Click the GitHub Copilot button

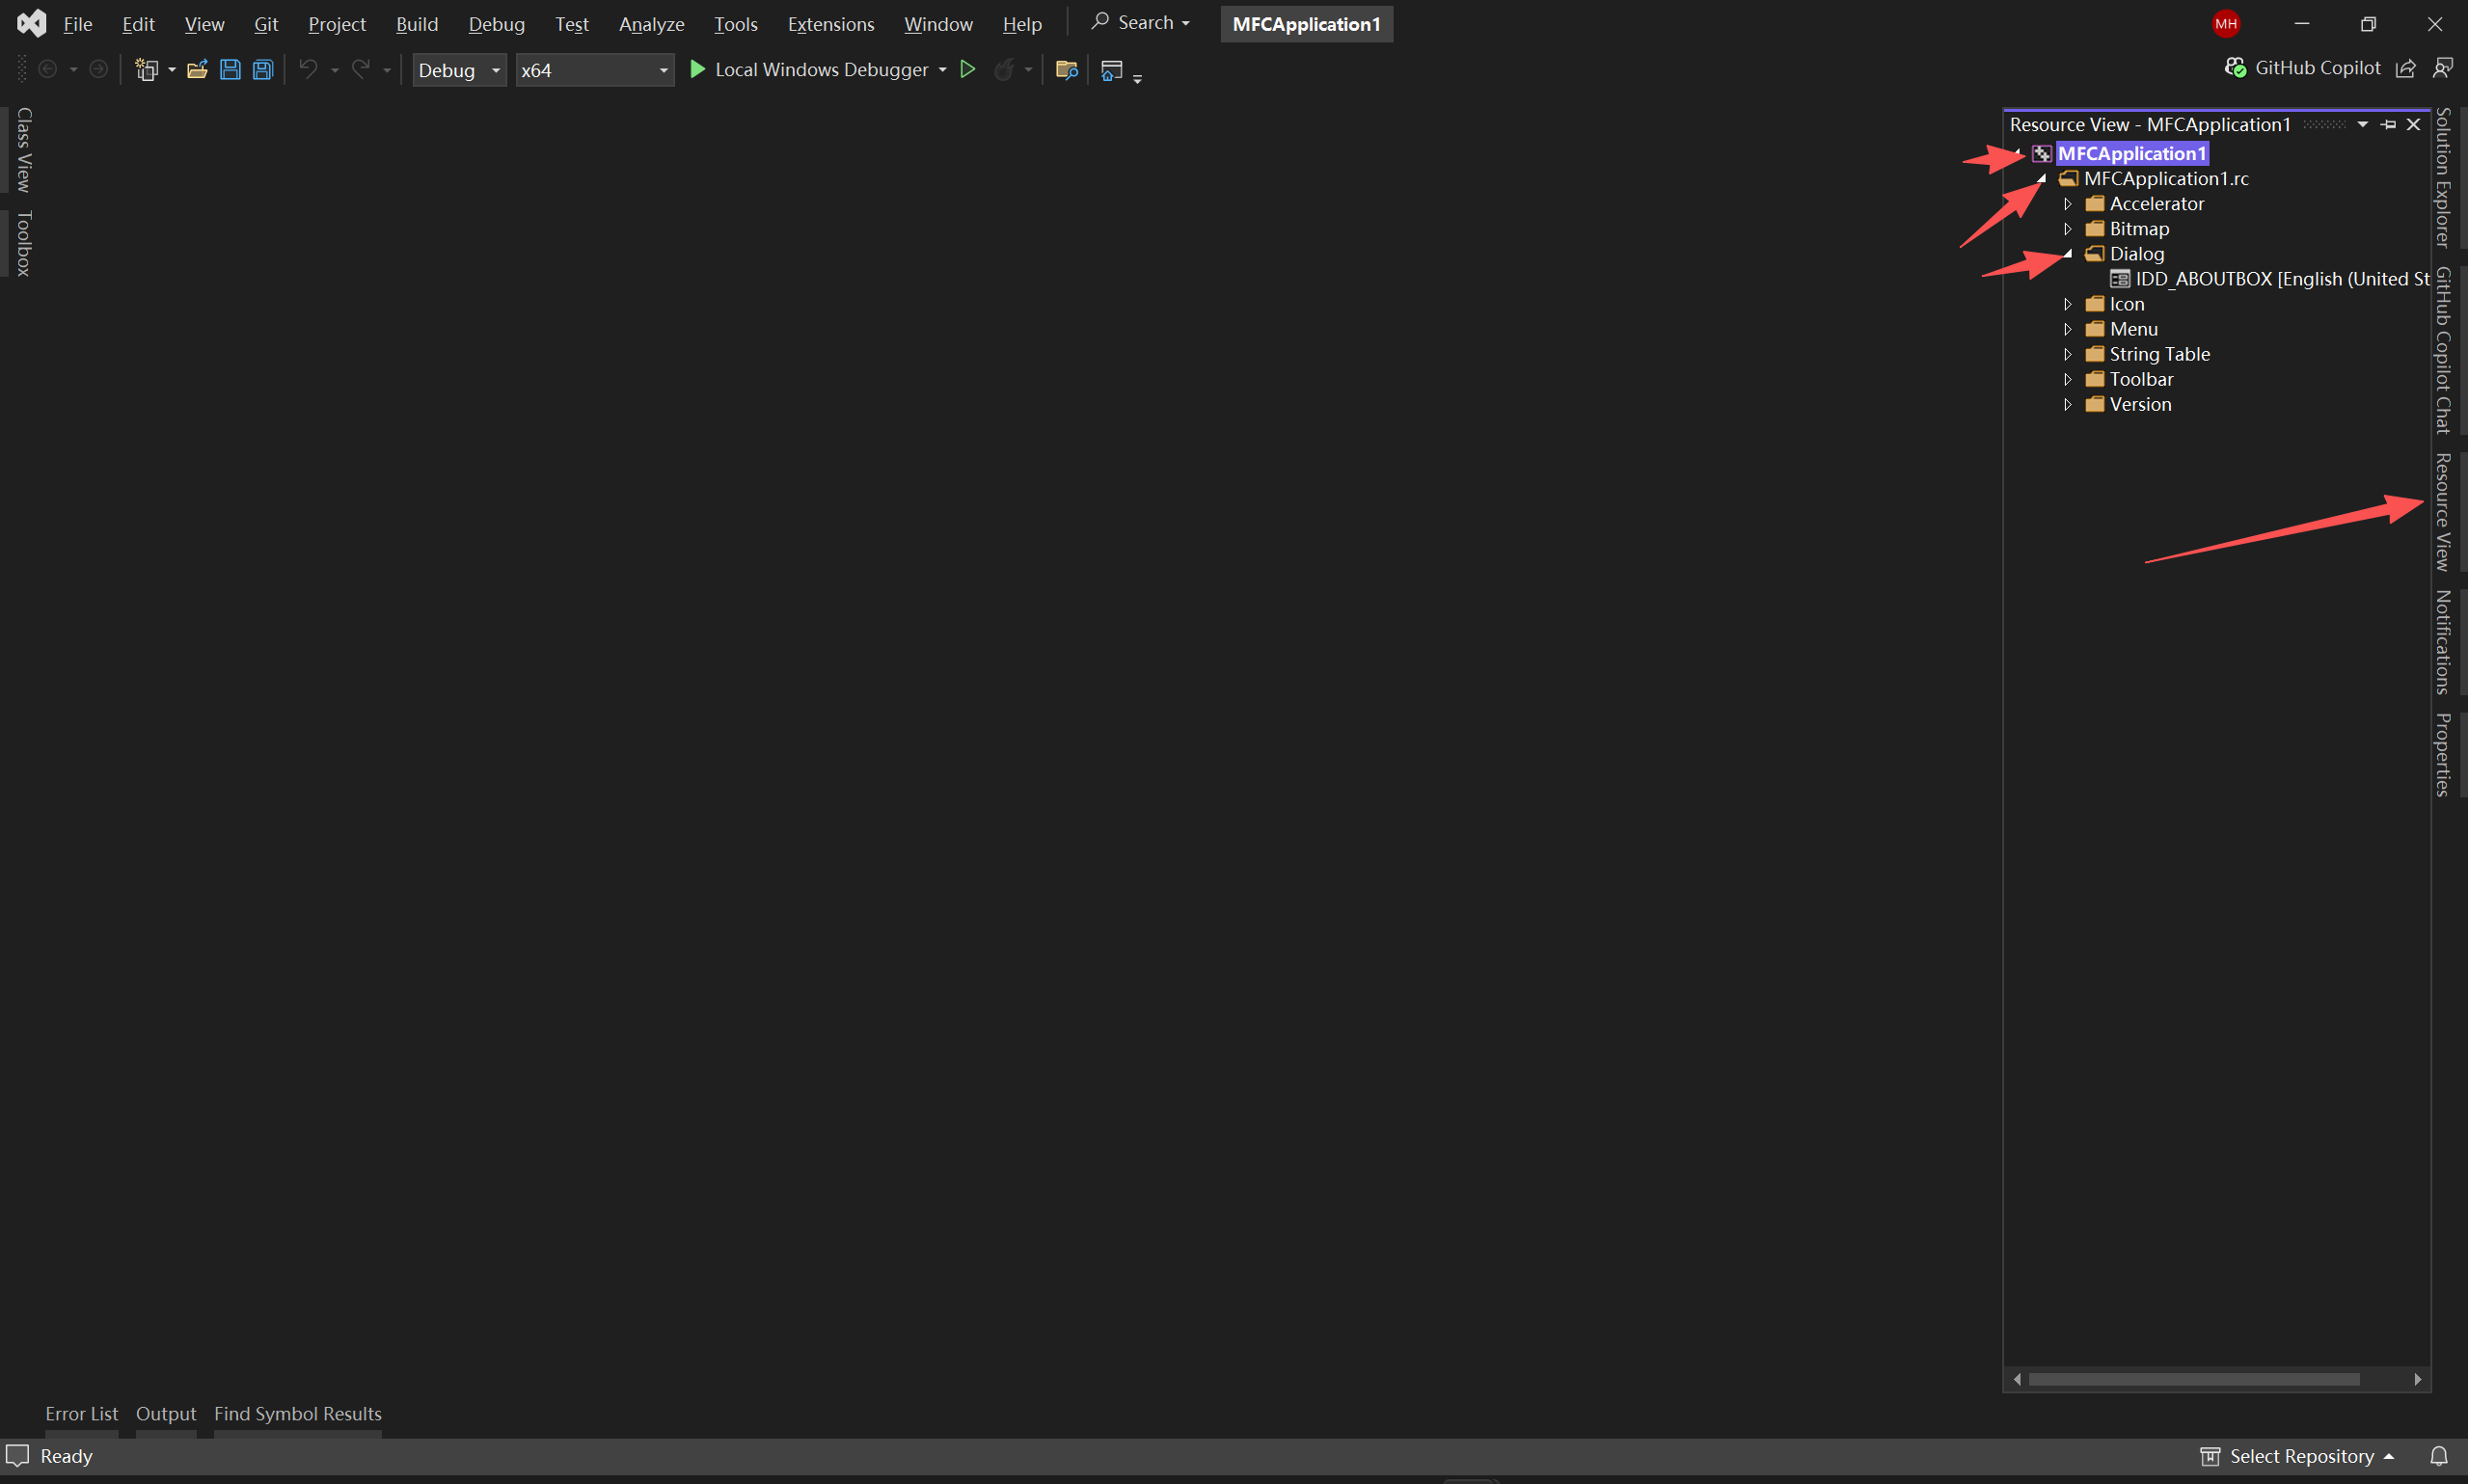[2303, 68]
